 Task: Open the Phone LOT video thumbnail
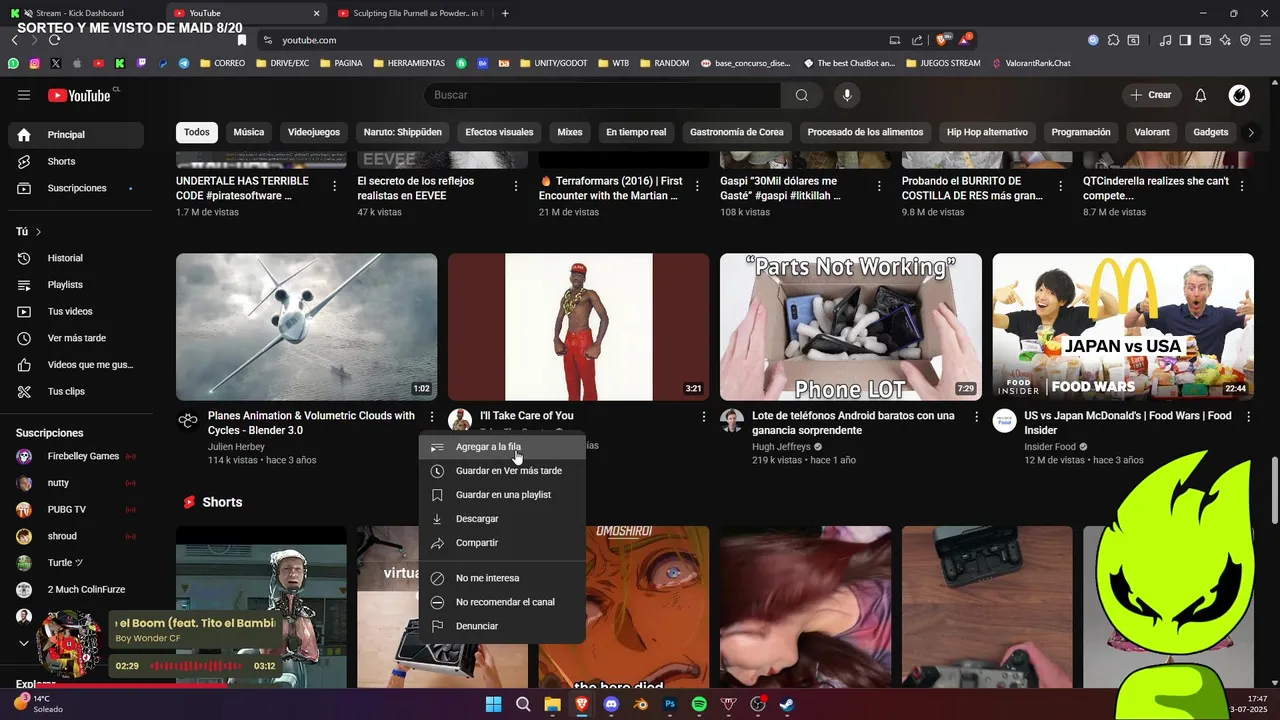pos(851,327)
